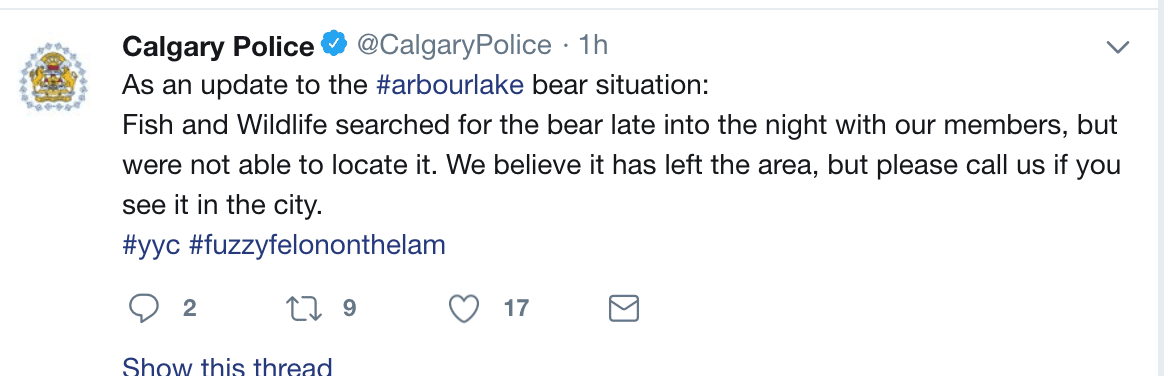Open the #yyc hashtag
The height and width of the screenshot is (376, 1164).
151,245
